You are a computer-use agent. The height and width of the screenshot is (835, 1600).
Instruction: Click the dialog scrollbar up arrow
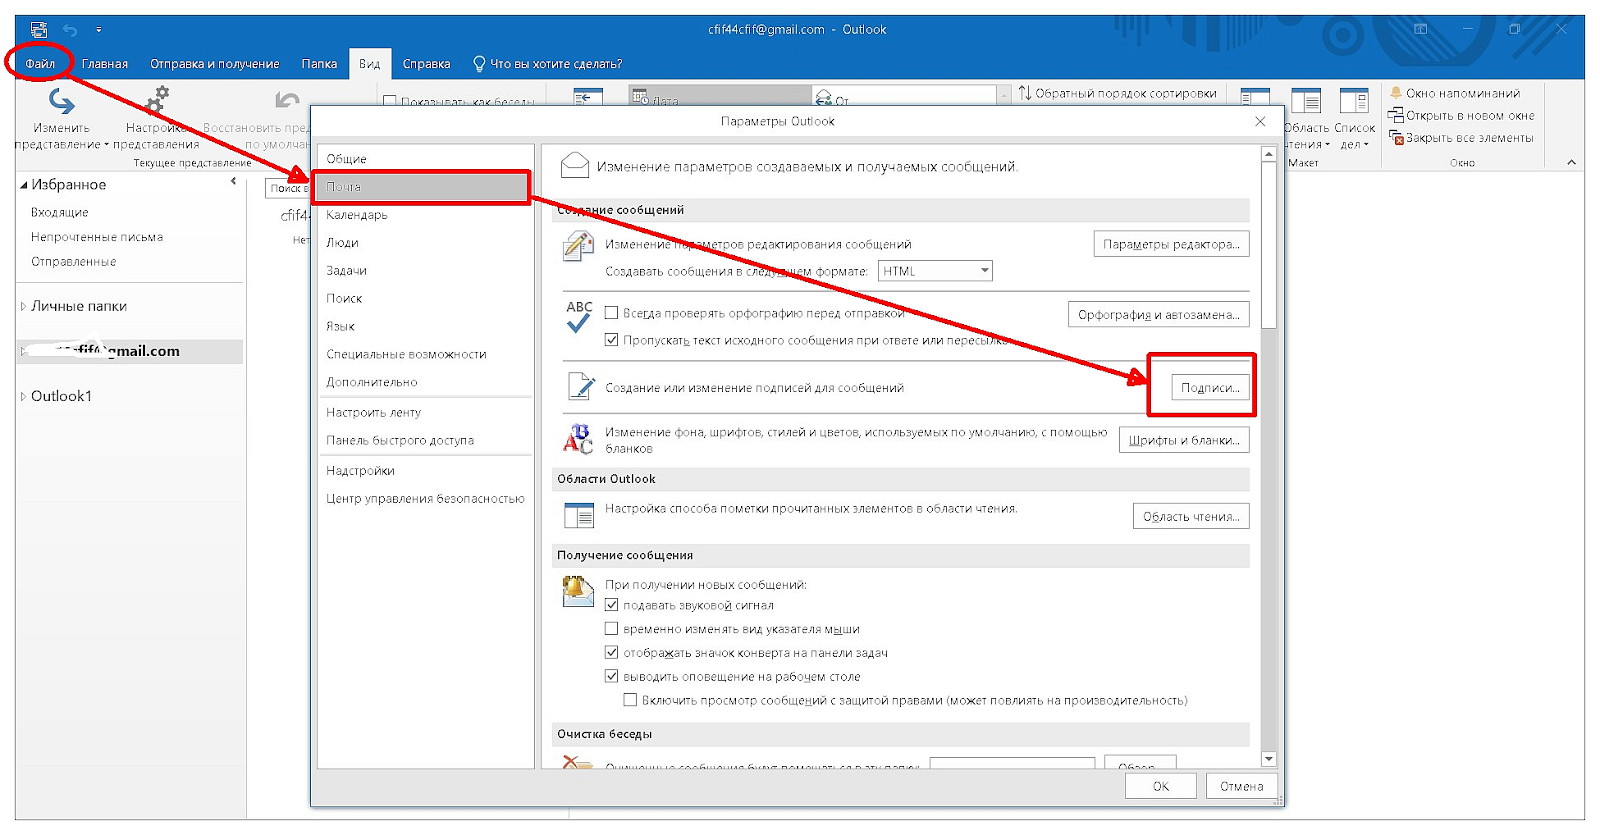pos(1268,154)
